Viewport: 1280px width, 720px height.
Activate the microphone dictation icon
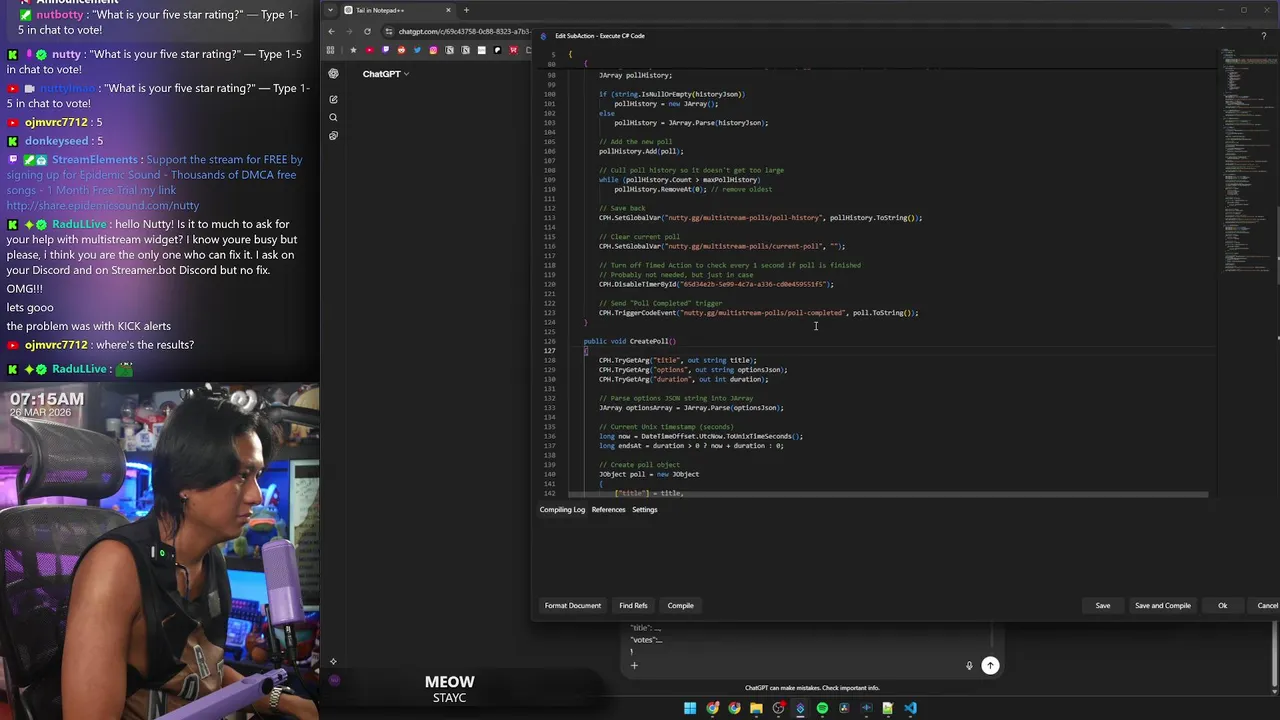click(x=969, y=665)
